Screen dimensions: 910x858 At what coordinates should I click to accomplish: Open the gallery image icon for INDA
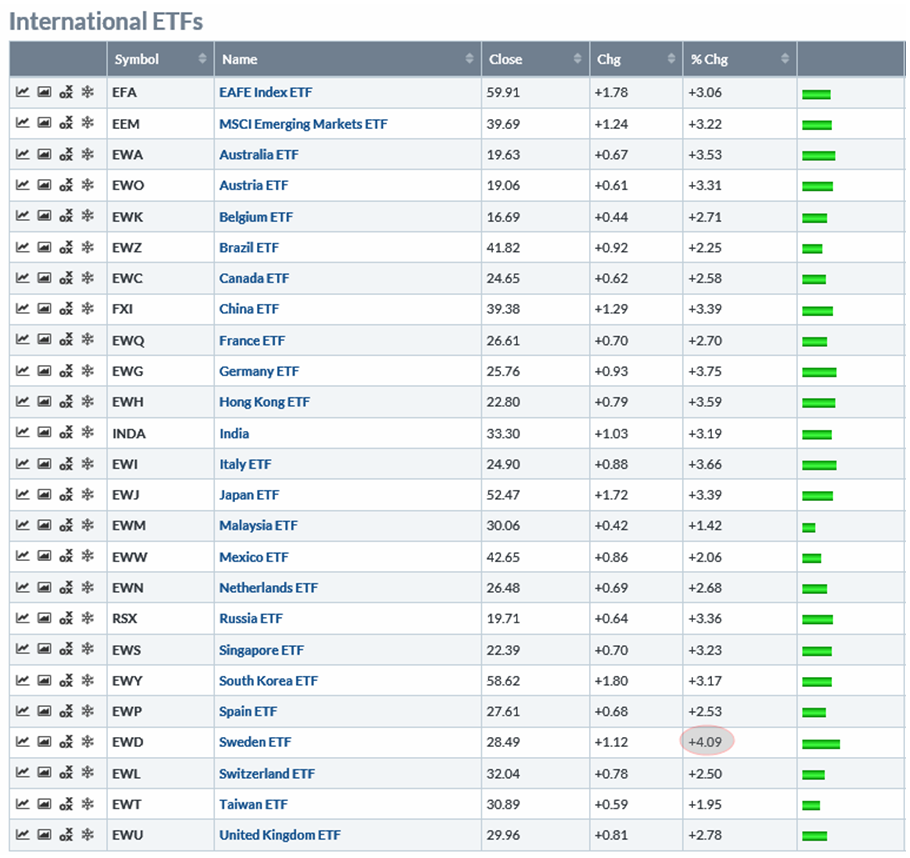point(44,433)
